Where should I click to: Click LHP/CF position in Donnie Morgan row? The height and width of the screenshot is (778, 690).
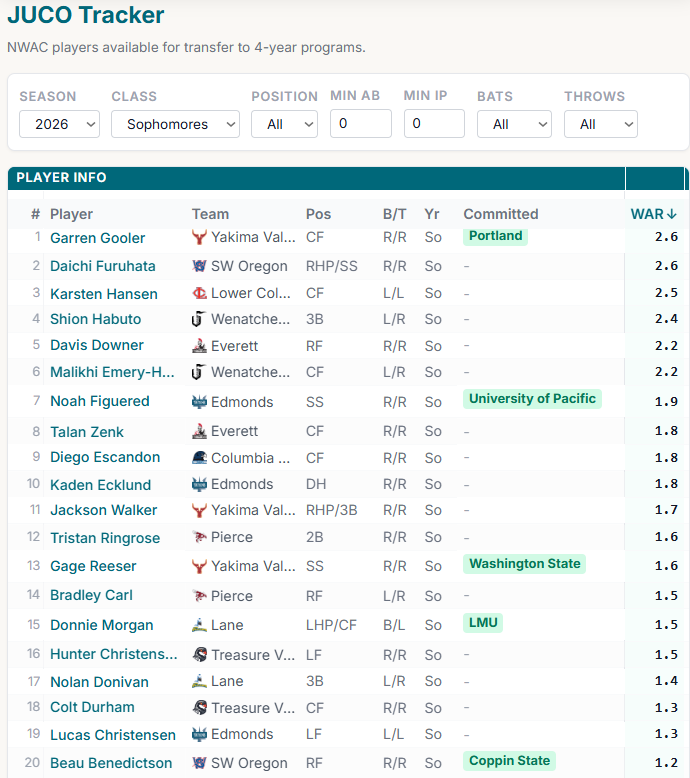point(331,625)
